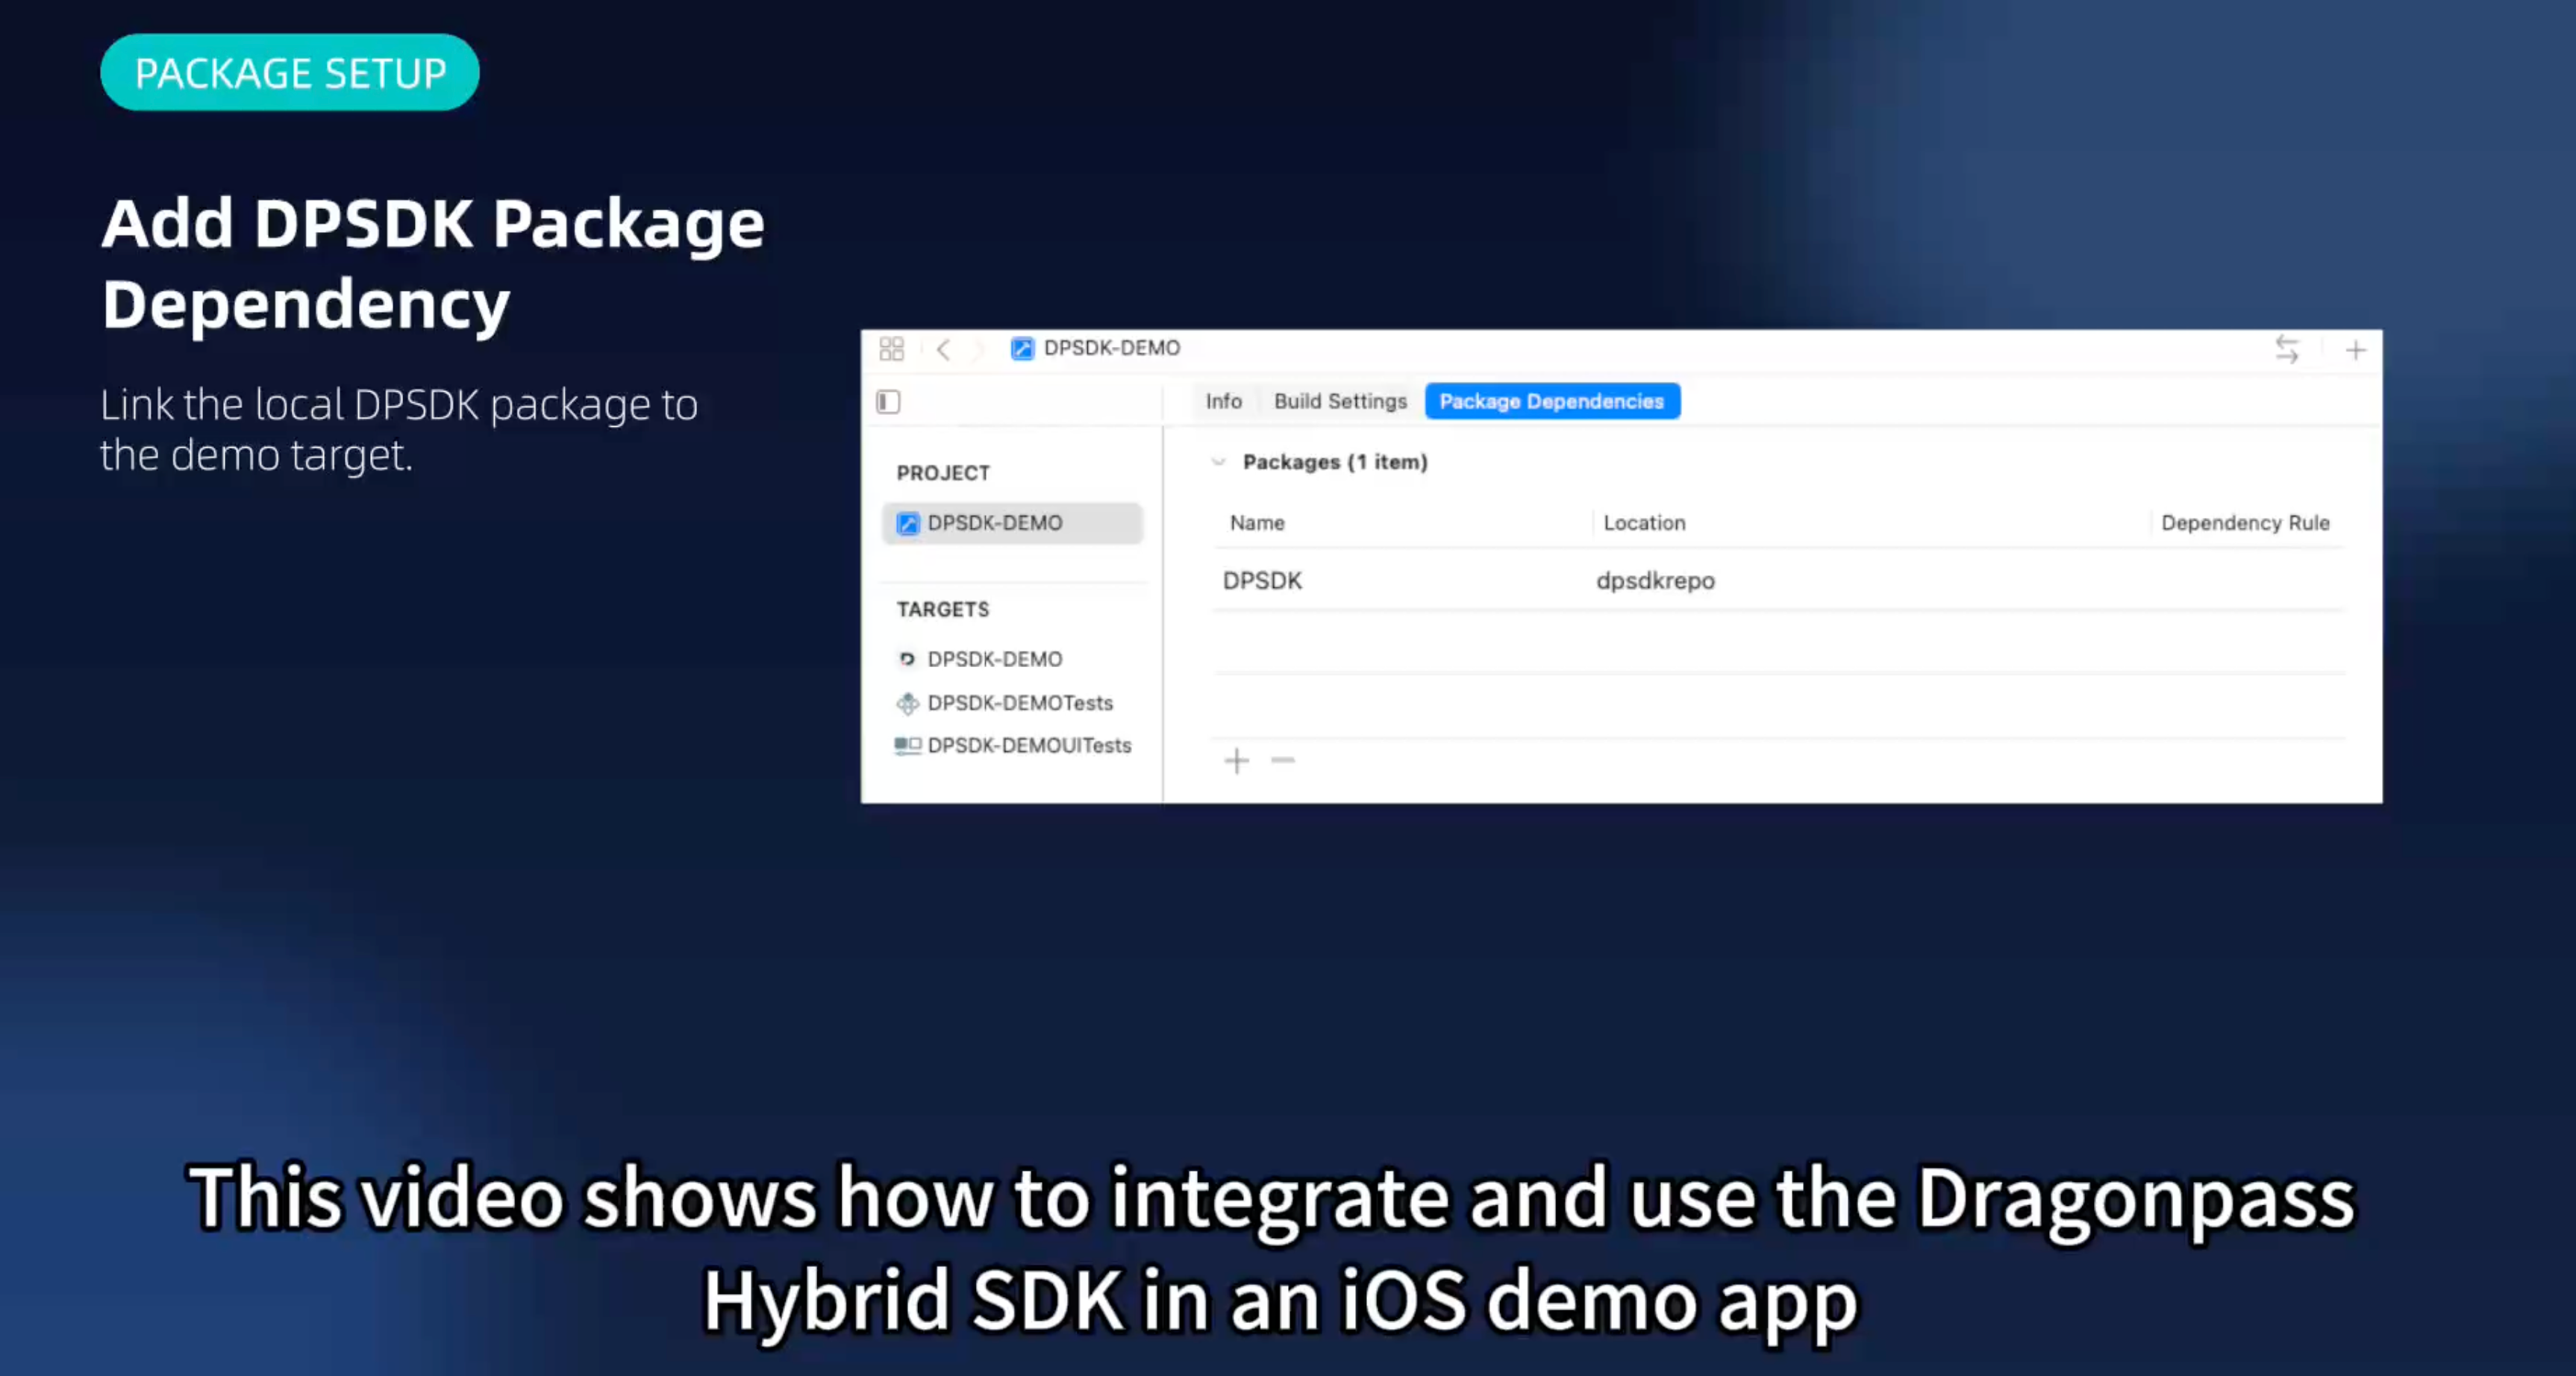Viewport: 2576px width, 1376px height.
Task: Click the swap editor arrows icon
Action: point(2287,349)
